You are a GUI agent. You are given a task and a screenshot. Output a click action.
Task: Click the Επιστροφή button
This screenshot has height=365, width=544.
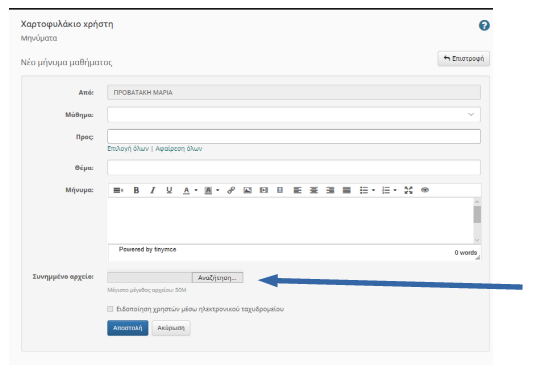pos(464,59)
